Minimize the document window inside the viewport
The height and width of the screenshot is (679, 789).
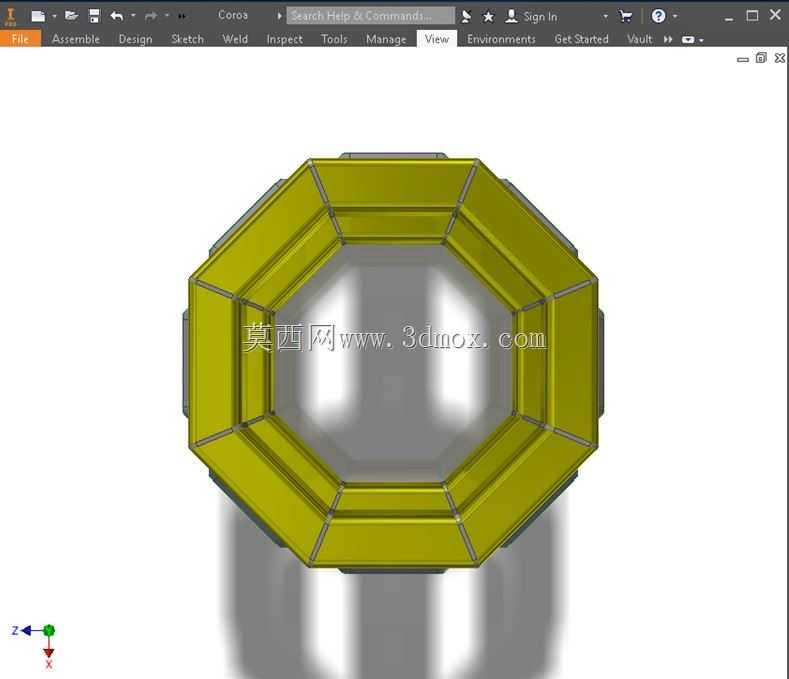pyautogui.click(x=743, y=59)
